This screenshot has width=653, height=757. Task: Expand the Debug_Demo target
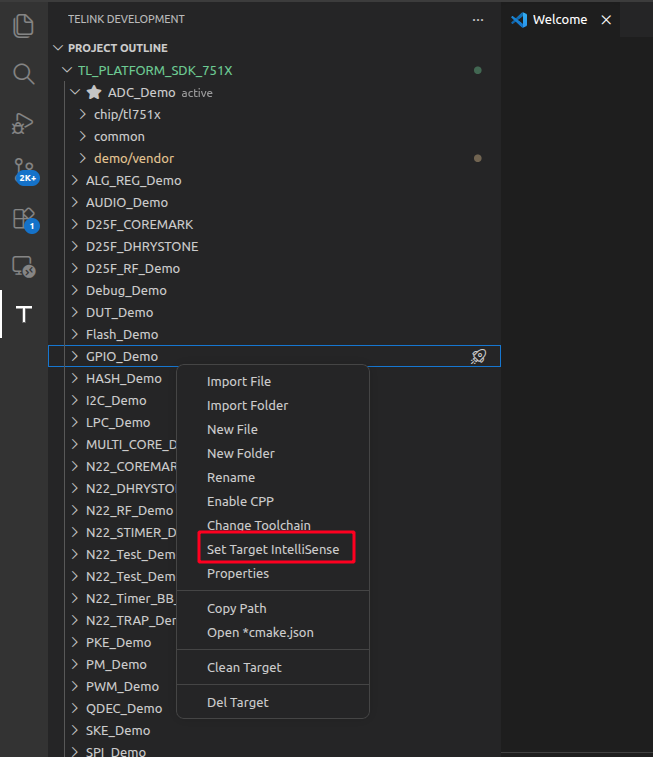(x=75, y=291)
